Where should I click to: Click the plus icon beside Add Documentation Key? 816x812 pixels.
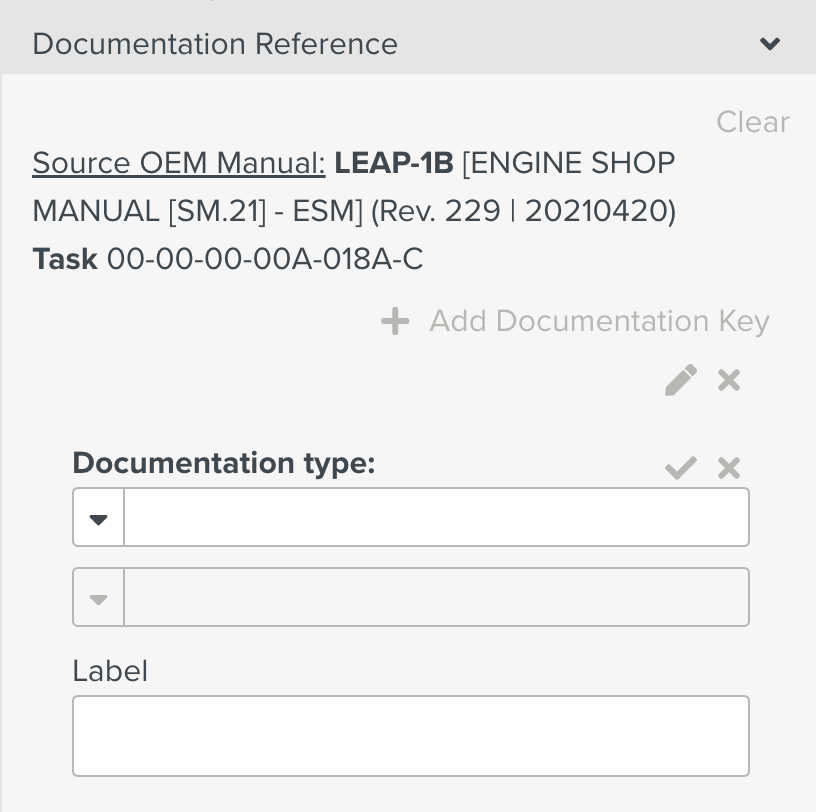point(395,321)
